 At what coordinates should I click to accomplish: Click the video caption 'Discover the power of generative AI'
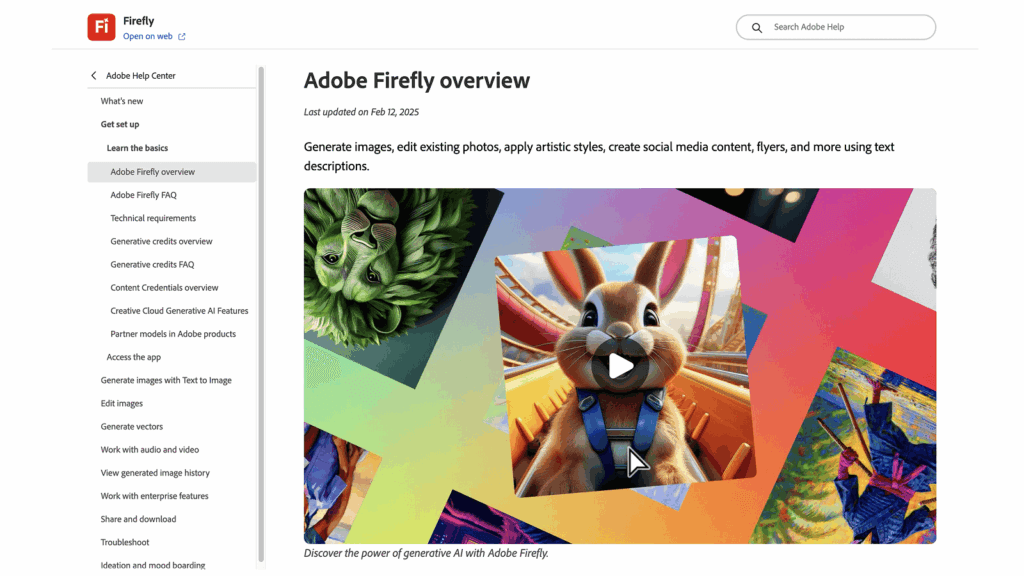(426, 553)
